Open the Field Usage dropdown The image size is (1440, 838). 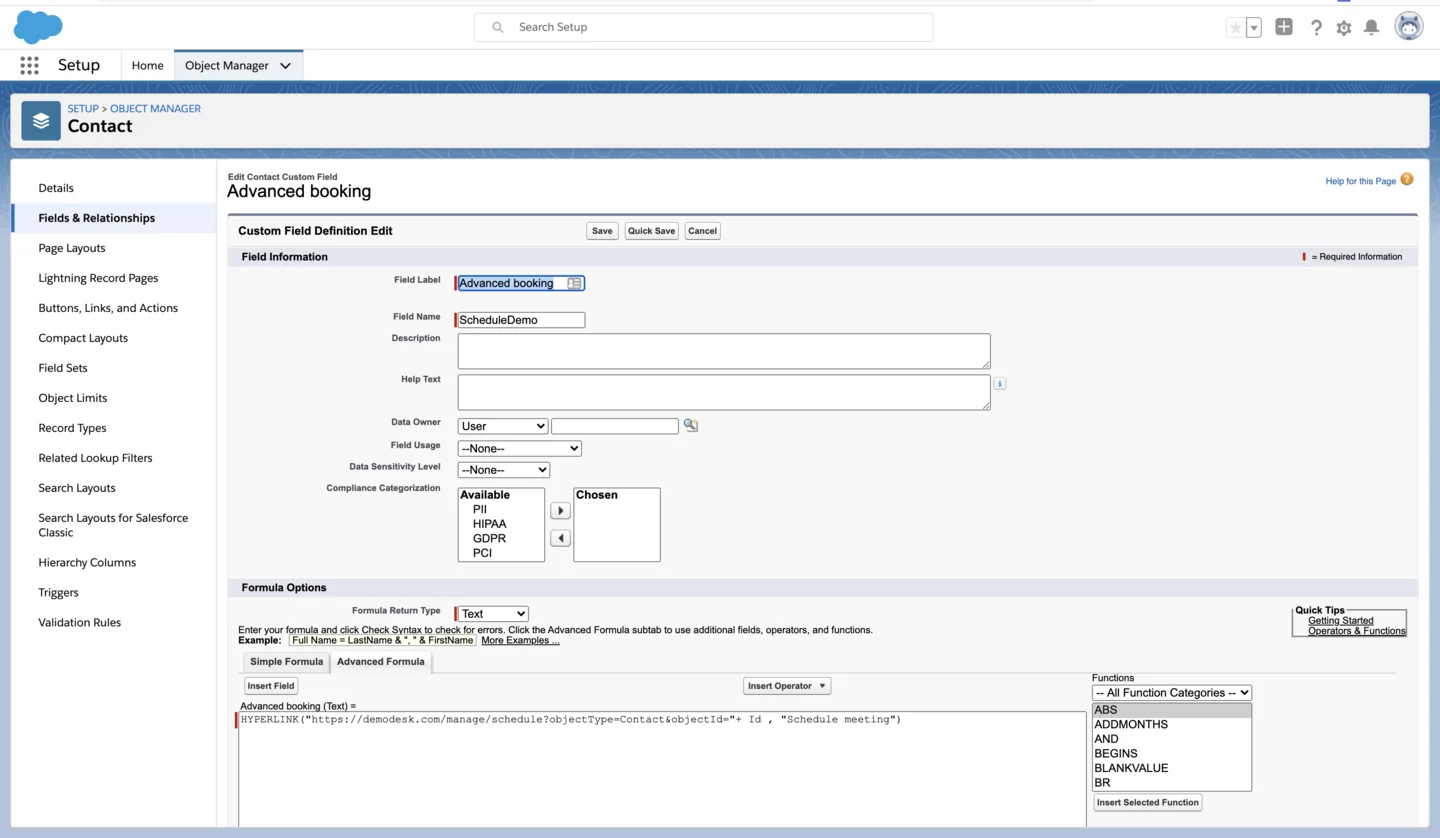click(x=519, y=448)
